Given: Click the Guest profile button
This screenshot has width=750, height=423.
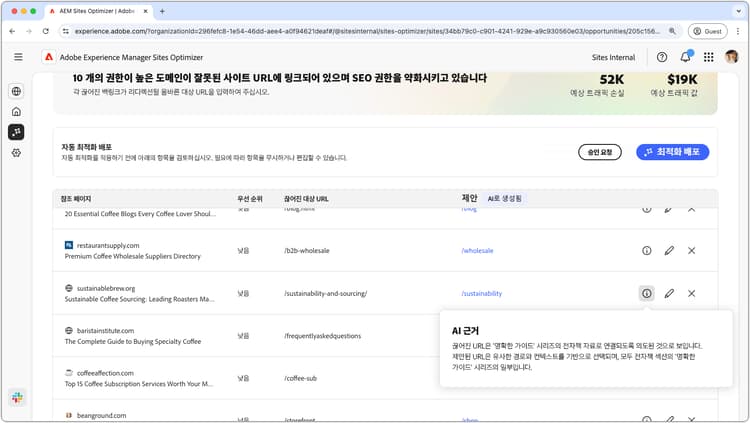Looking at the screenshot, I should pyautogui.click(x=707, y=31).
